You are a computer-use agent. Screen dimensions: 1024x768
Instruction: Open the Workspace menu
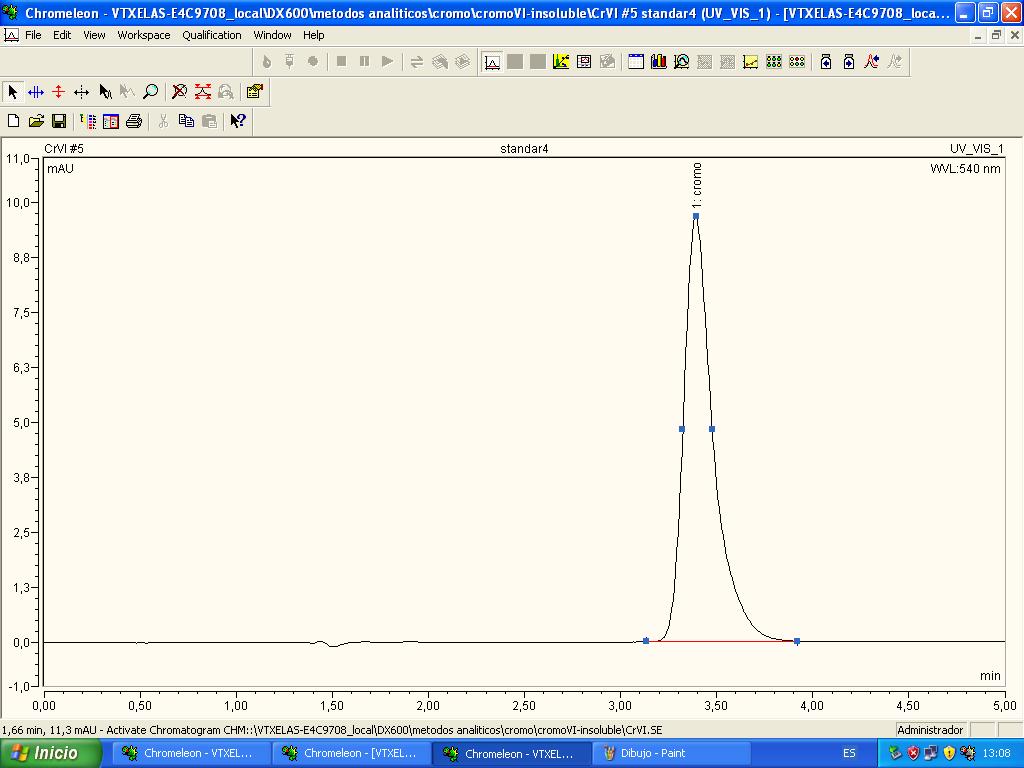pyautogui.click(x=144, y=35)
